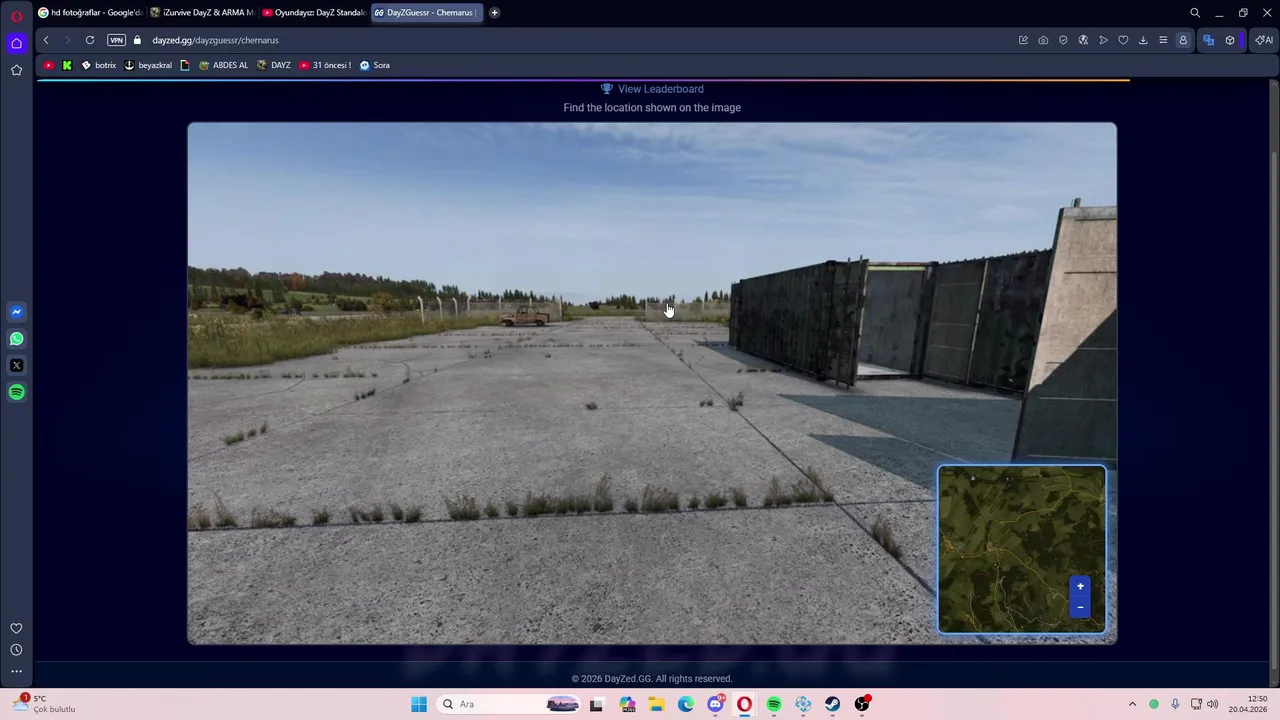
Task: Open the Opera AI assistant button
Action: (x=1264, y=40)
